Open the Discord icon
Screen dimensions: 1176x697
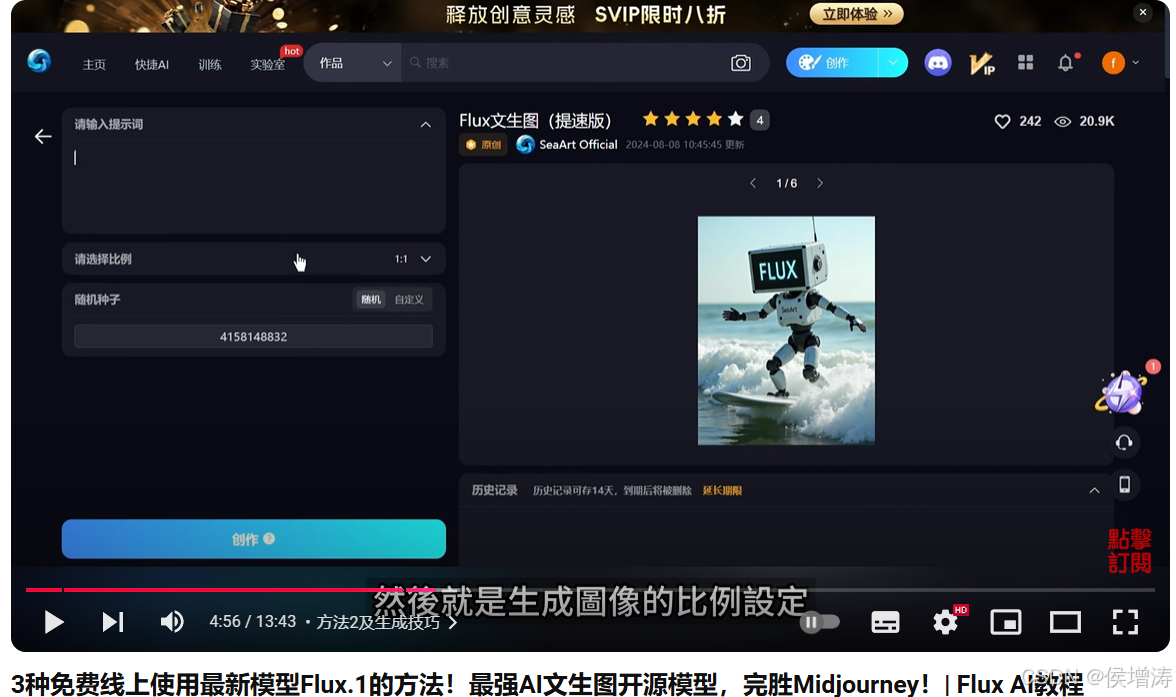click(x=938, y=63)
